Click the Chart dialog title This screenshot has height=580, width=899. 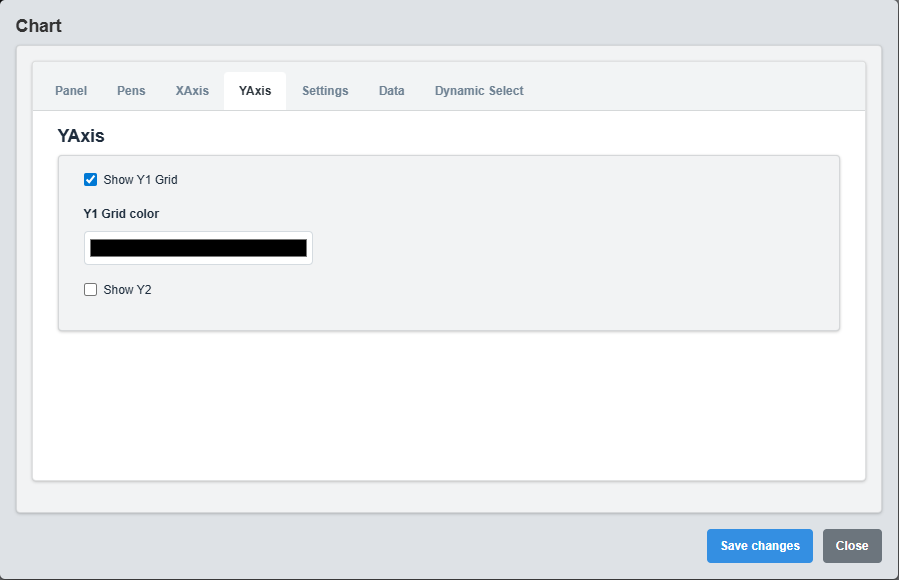coord(38,25)
